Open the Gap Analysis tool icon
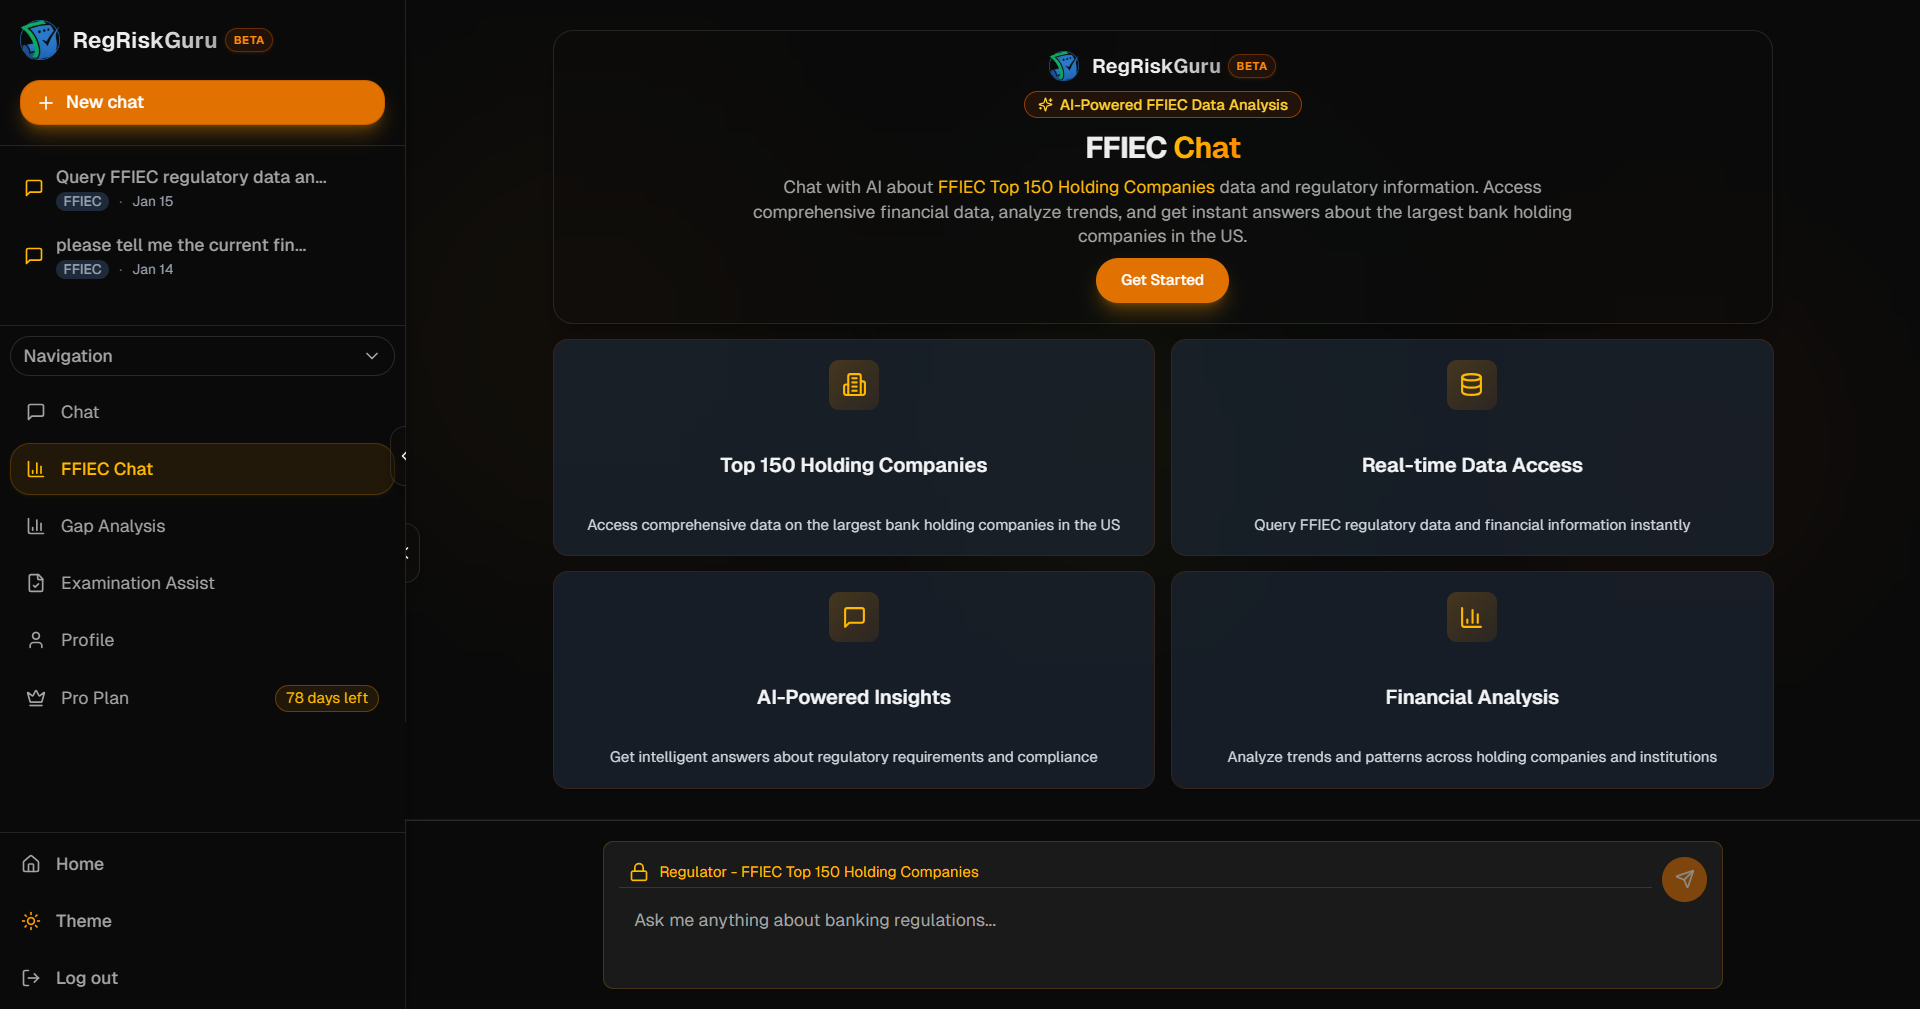The image size is (1920, 1009). pyautogui.click(x=36, y=526)
